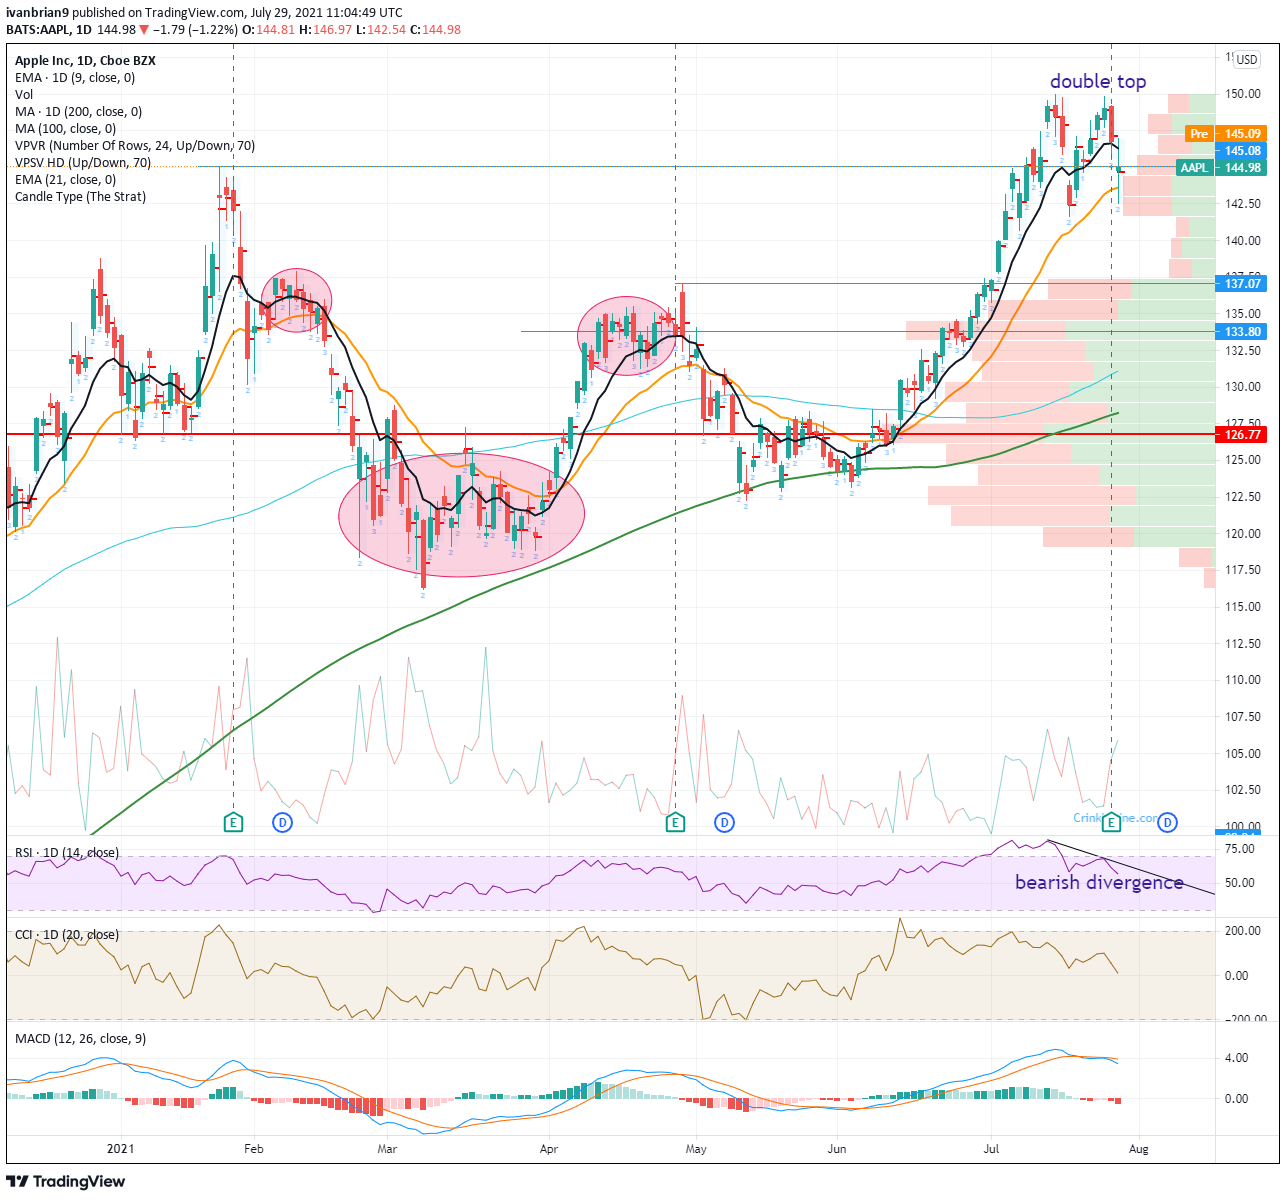Click the RSI 1D (14, close) pane label
This screenshot has height=1200, width=1286.
(66, 853)
